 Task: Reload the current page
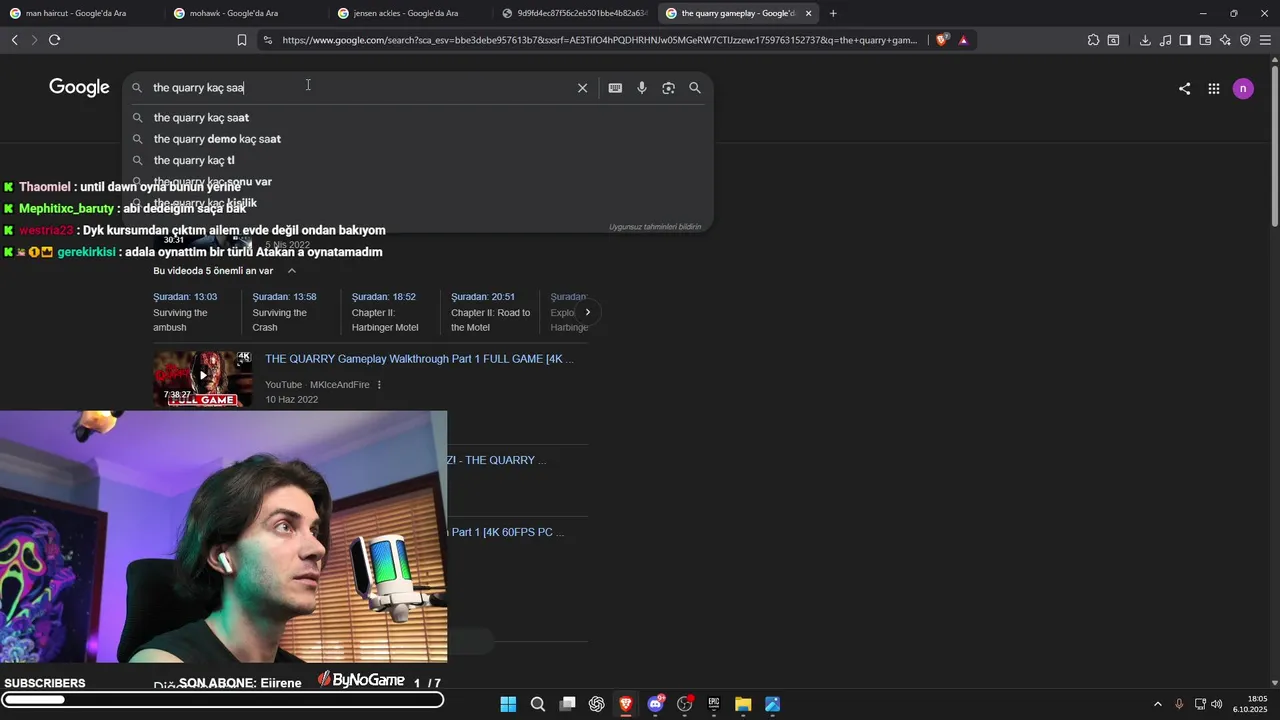(54, 40)
